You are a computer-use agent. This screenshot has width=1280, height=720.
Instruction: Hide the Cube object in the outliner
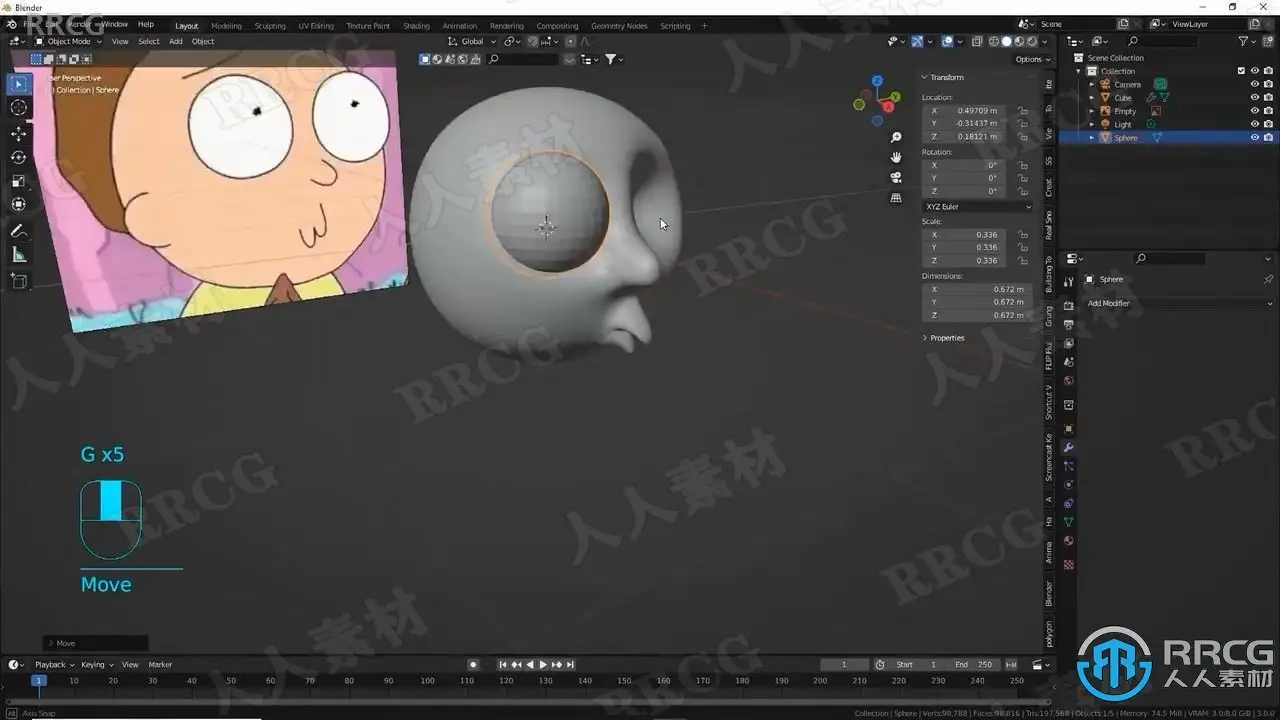pyautogui.click(x=1255, y=98)
